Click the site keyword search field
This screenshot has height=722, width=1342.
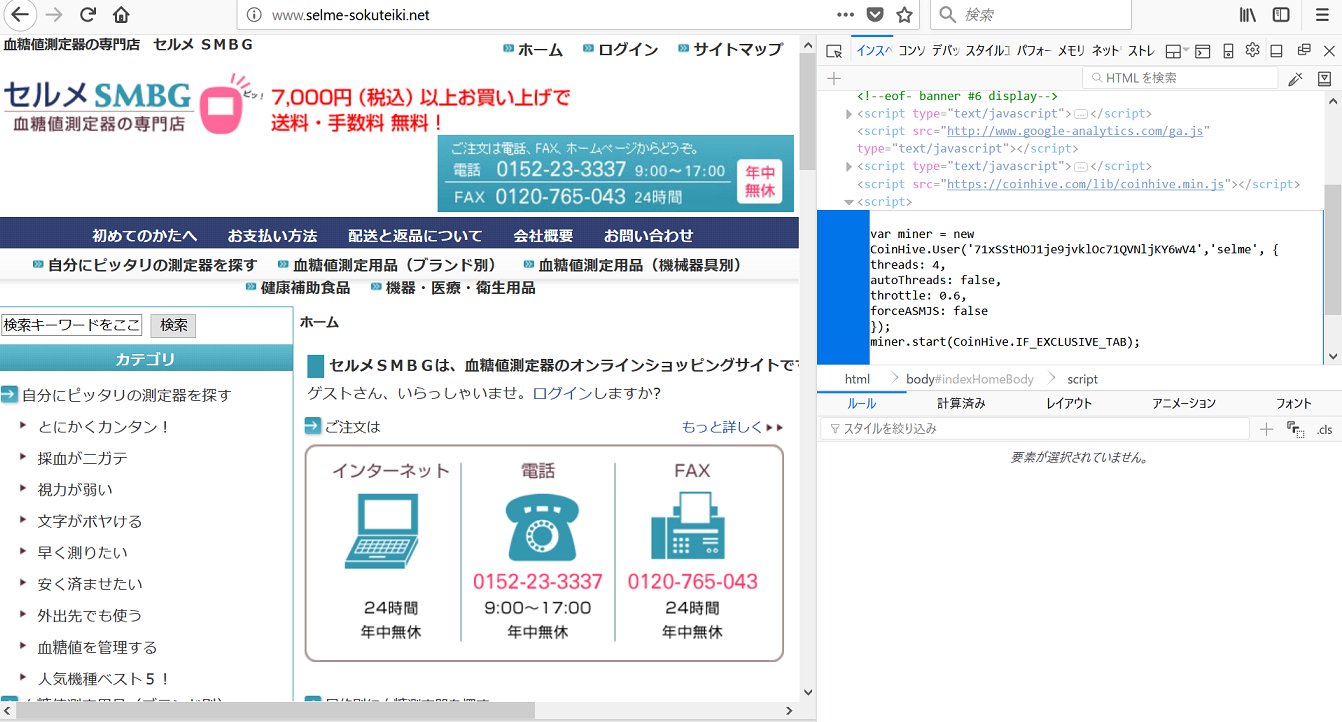pos(72,325)
